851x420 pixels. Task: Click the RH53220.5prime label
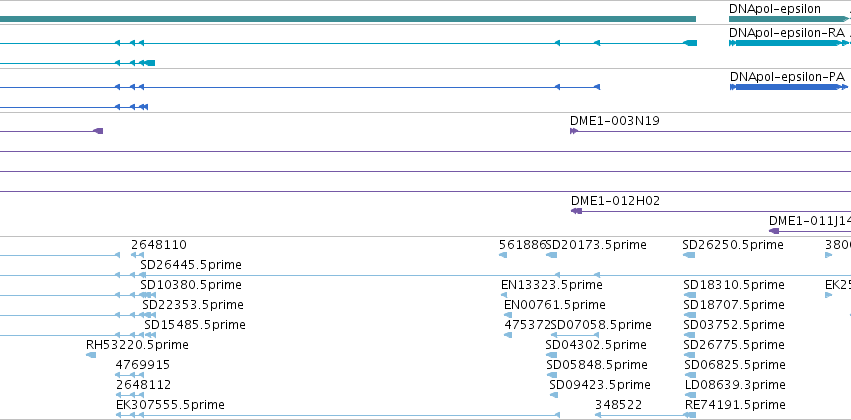pyautogui.click(x=137, y=345)
